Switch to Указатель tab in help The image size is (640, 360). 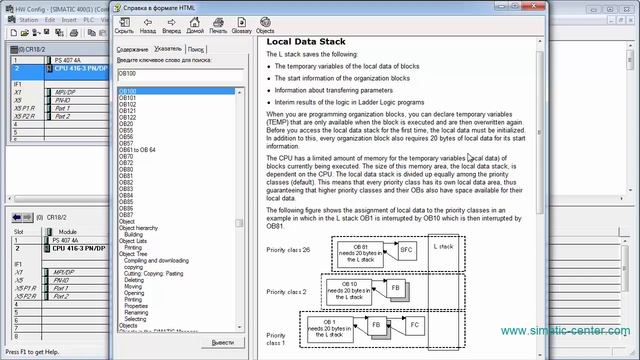click(168, 49)
